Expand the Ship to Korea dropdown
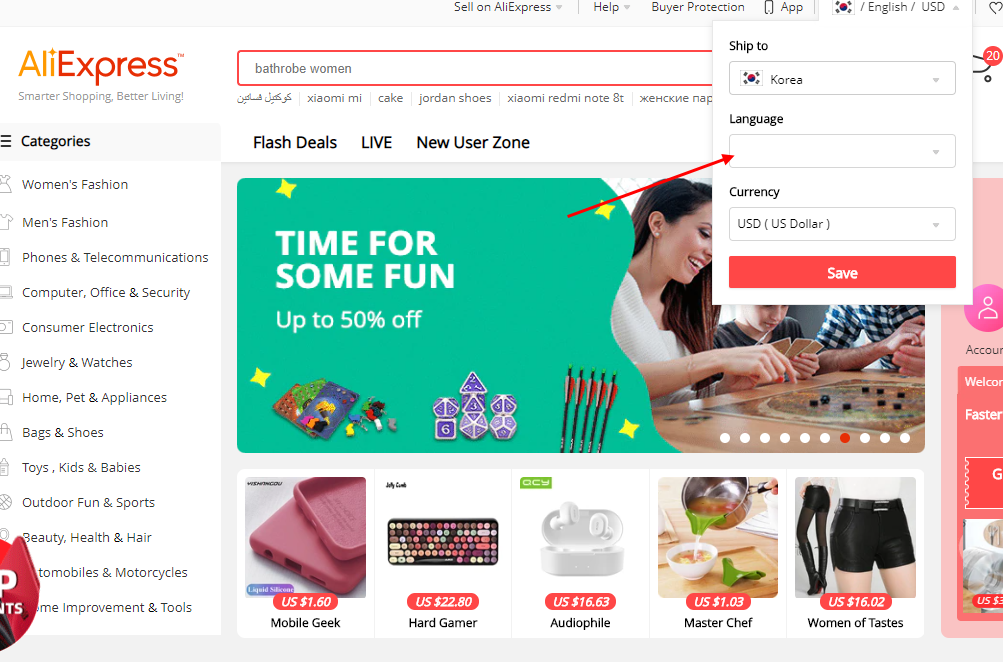This screenshot has height=662, width=1003. (842, 78)
